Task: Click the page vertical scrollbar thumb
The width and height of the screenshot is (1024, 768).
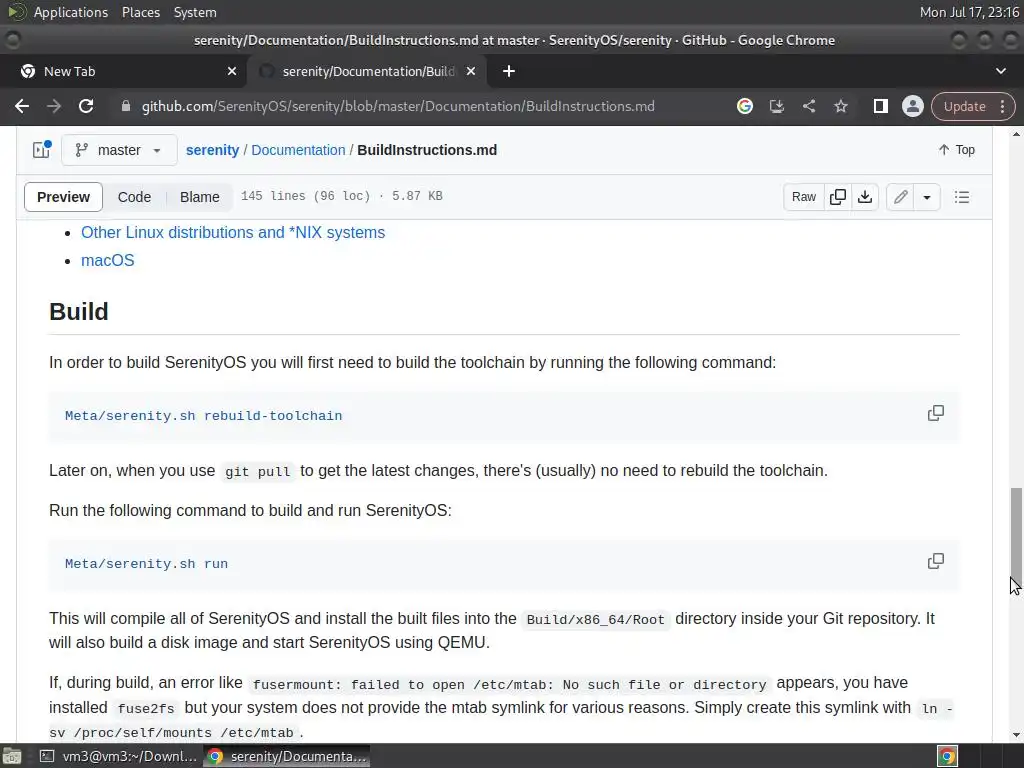Action: click(1016, 539)
